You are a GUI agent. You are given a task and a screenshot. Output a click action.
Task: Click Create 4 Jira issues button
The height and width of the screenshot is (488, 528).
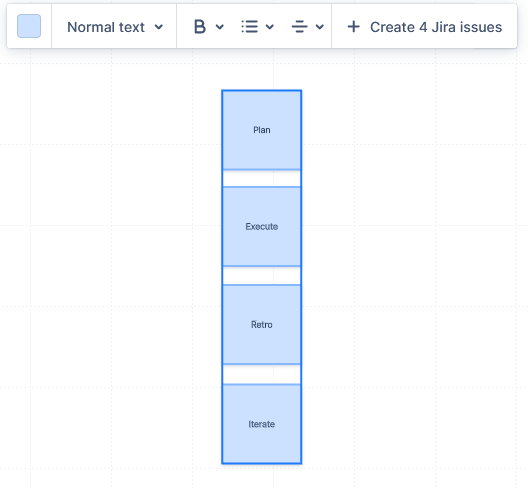tap(424, 27)
